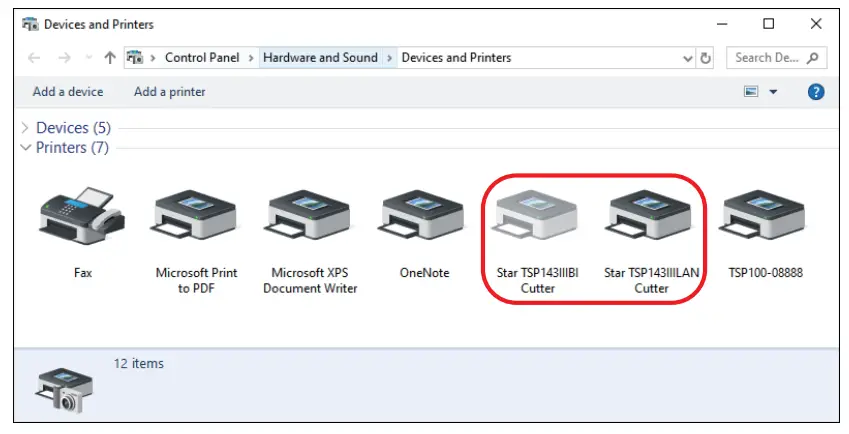Click the Microsoft XPS Document Writer label

pyautogui.click(x=310, y=280)
